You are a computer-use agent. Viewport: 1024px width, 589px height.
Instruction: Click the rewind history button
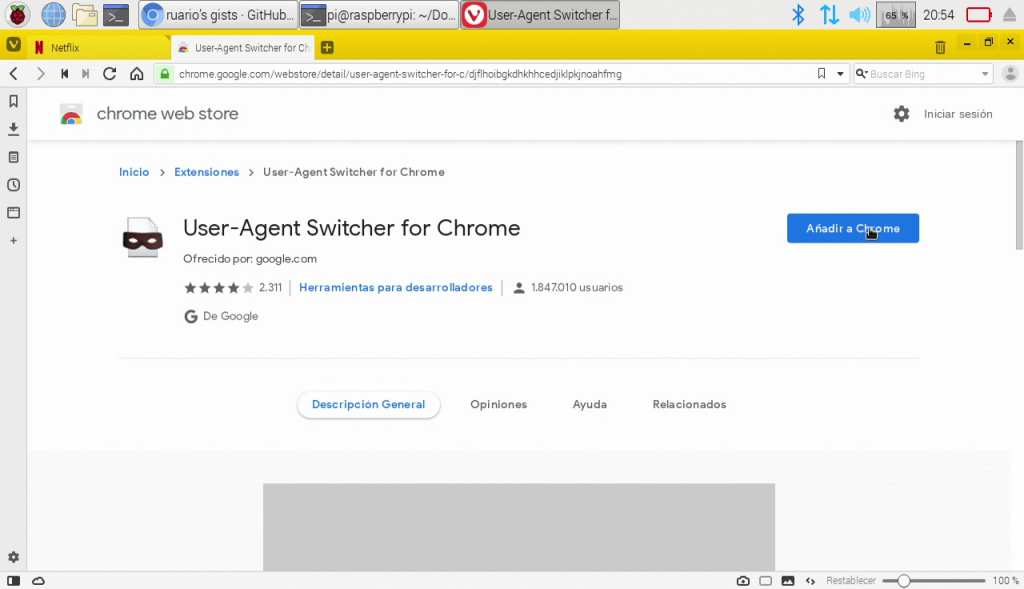tap(64, 74)
